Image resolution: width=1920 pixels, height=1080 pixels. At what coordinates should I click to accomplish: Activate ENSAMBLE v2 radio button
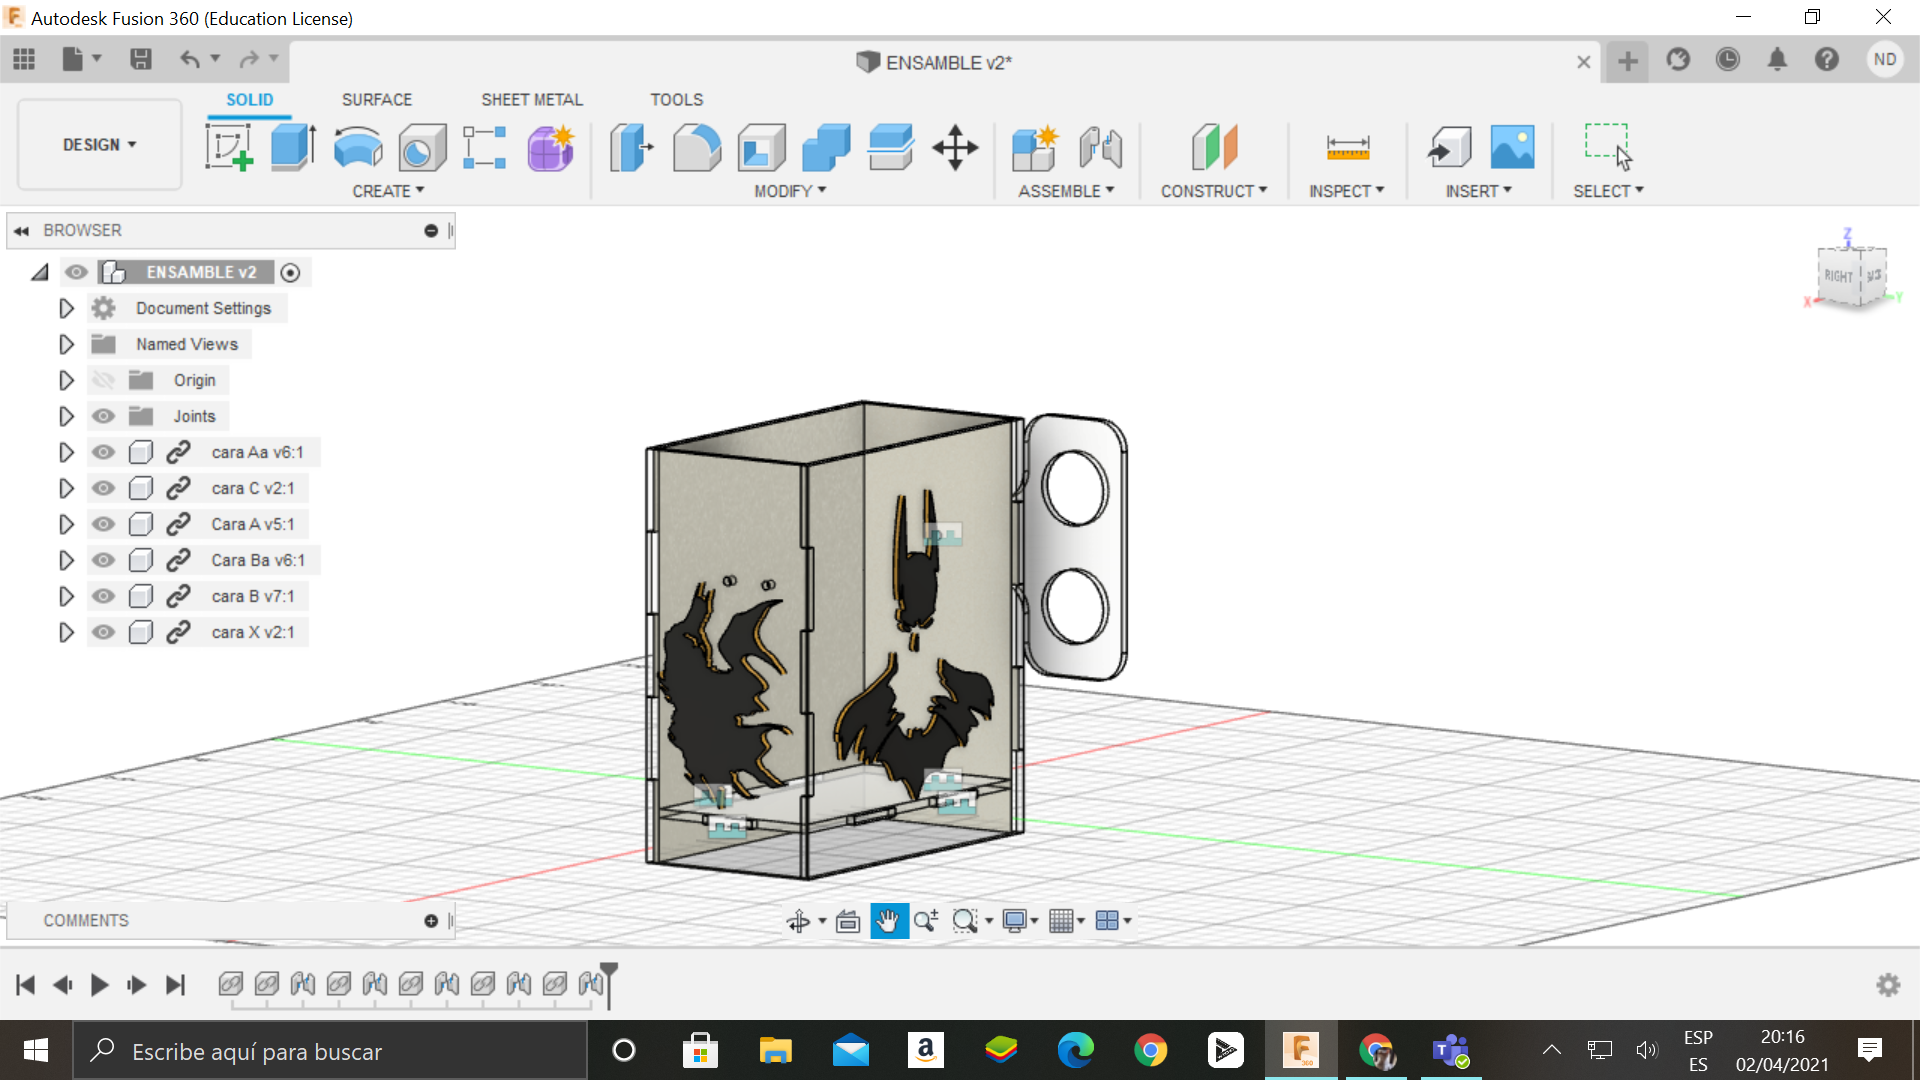pyautogui.click(x=290, y=273)
